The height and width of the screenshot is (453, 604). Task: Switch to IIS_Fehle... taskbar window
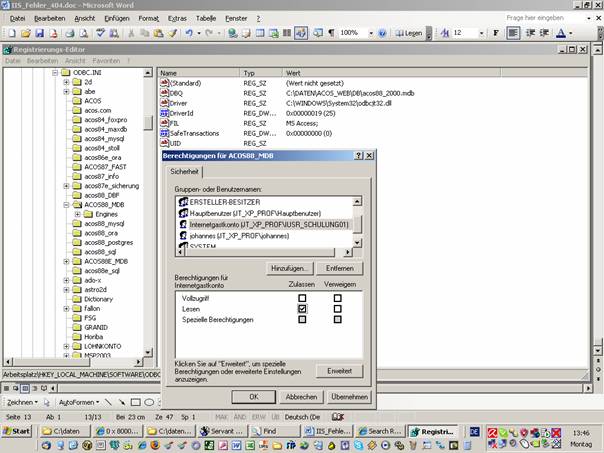328,431
